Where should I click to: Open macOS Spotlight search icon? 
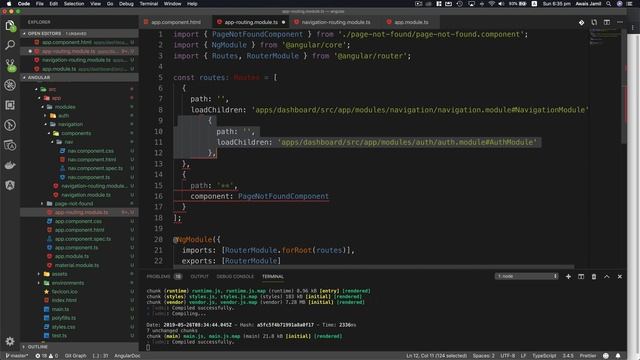[608, 4]
